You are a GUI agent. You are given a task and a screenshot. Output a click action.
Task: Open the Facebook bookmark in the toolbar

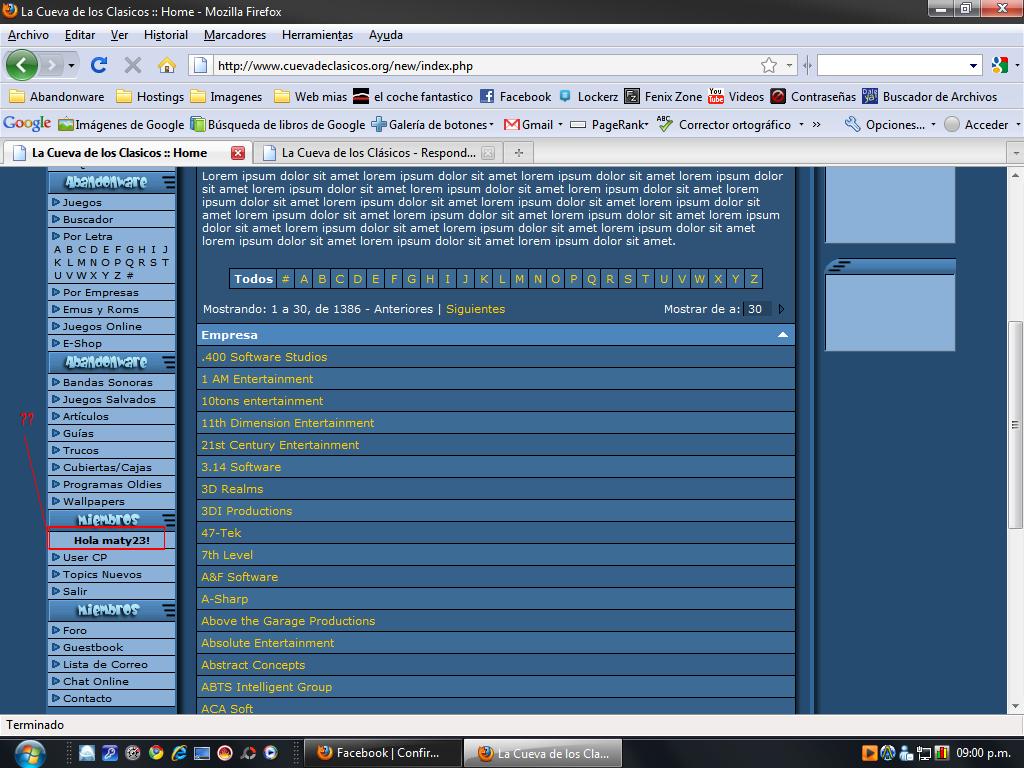pyautogui.click(x=515, y=97)
